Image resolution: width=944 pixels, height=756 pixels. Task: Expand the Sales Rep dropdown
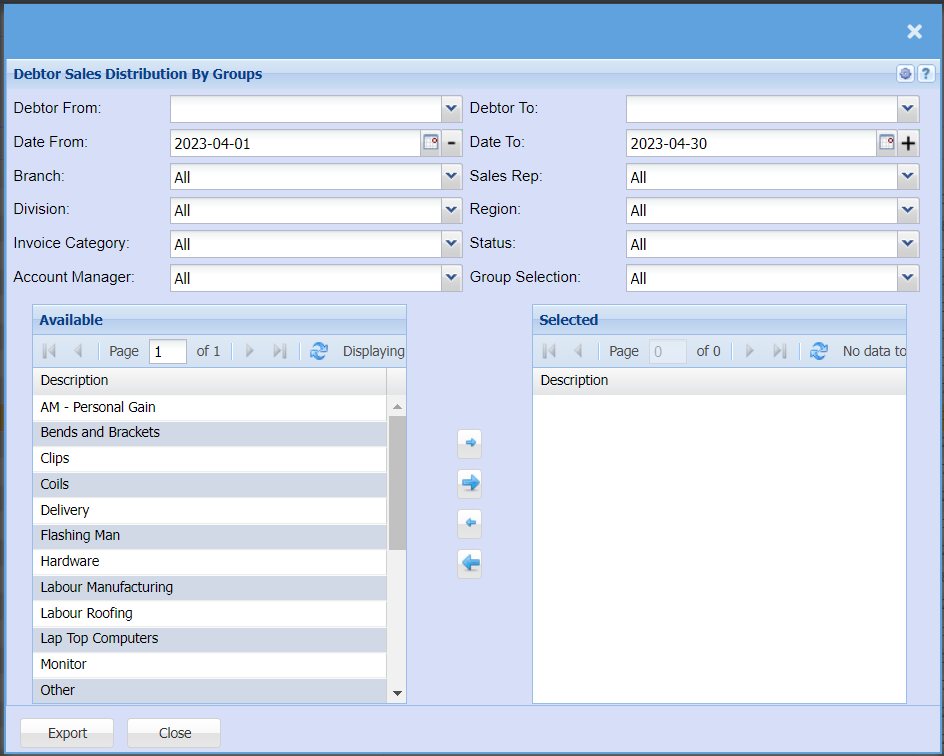tap(908, 177)
